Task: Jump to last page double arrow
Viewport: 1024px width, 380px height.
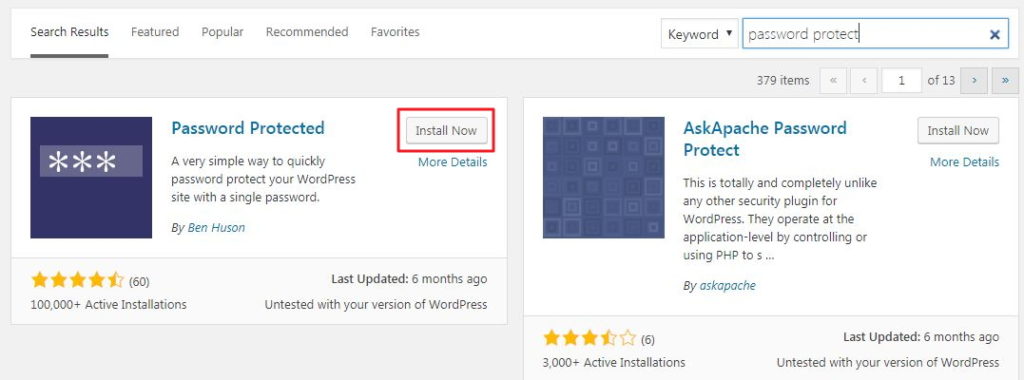Action: 1004,80
